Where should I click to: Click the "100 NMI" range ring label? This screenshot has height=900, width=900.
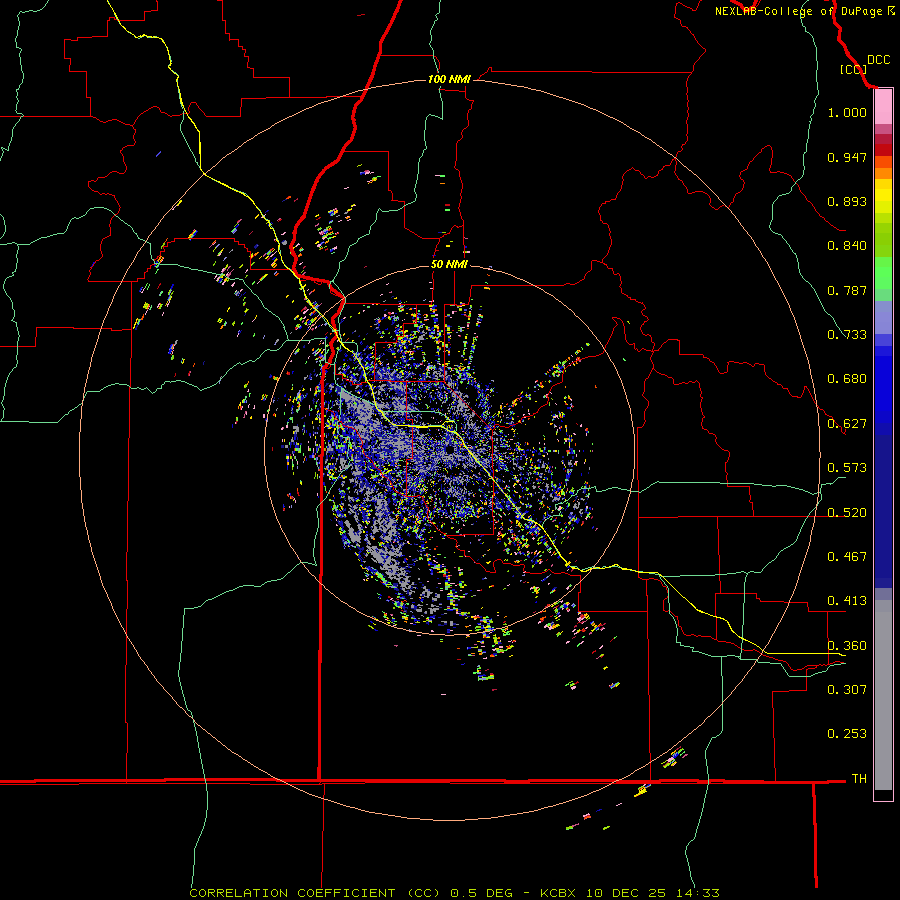click(x=449, y=79)
